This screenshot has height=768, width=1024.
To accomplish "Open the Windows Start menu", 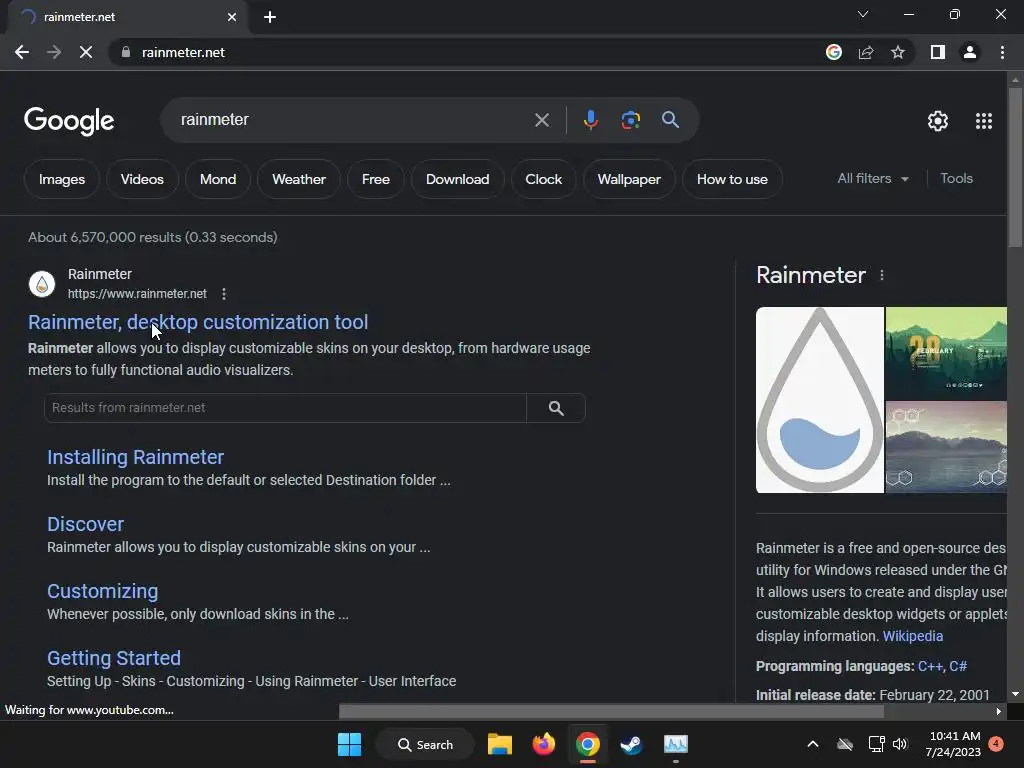I will [349, 744].
